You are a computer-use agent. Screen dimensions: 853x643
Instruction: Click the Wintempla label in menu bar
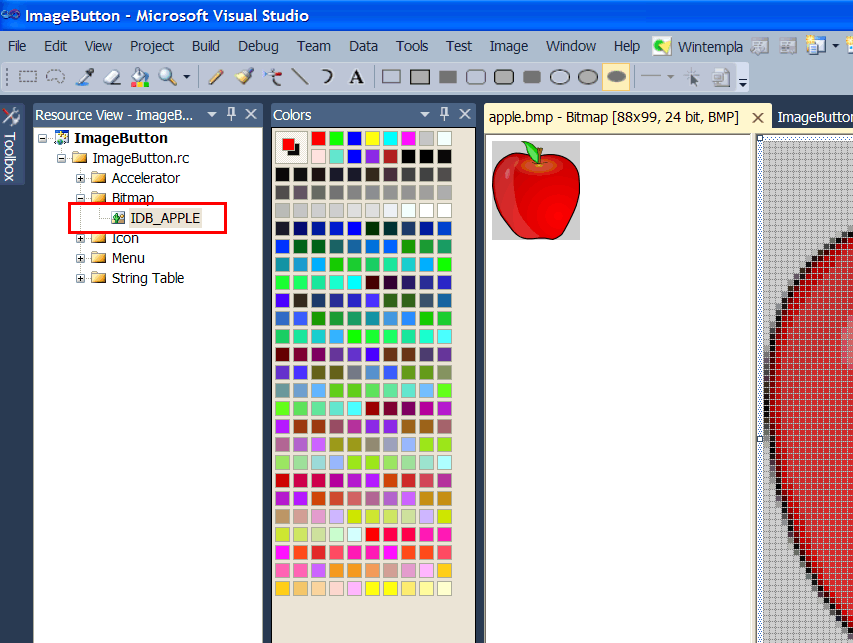click(710, 47)
